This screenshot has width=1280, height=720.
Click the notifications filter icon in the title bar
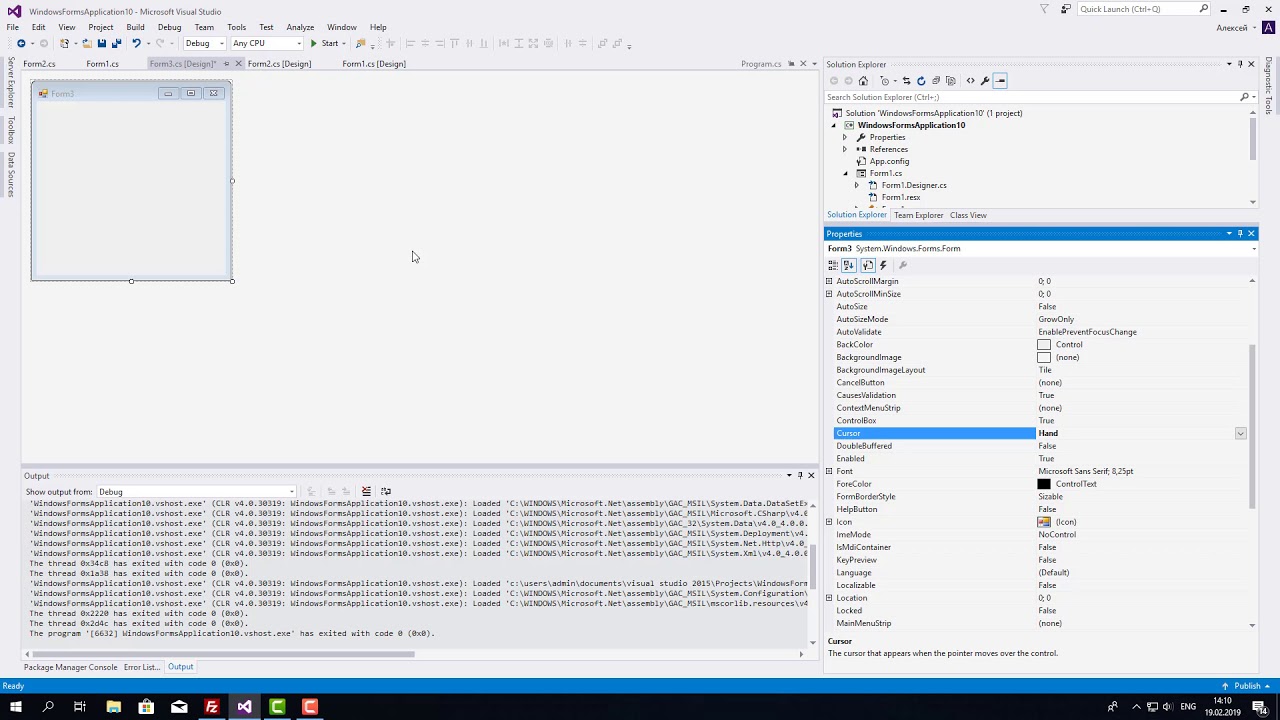[x=1044, y=9]
